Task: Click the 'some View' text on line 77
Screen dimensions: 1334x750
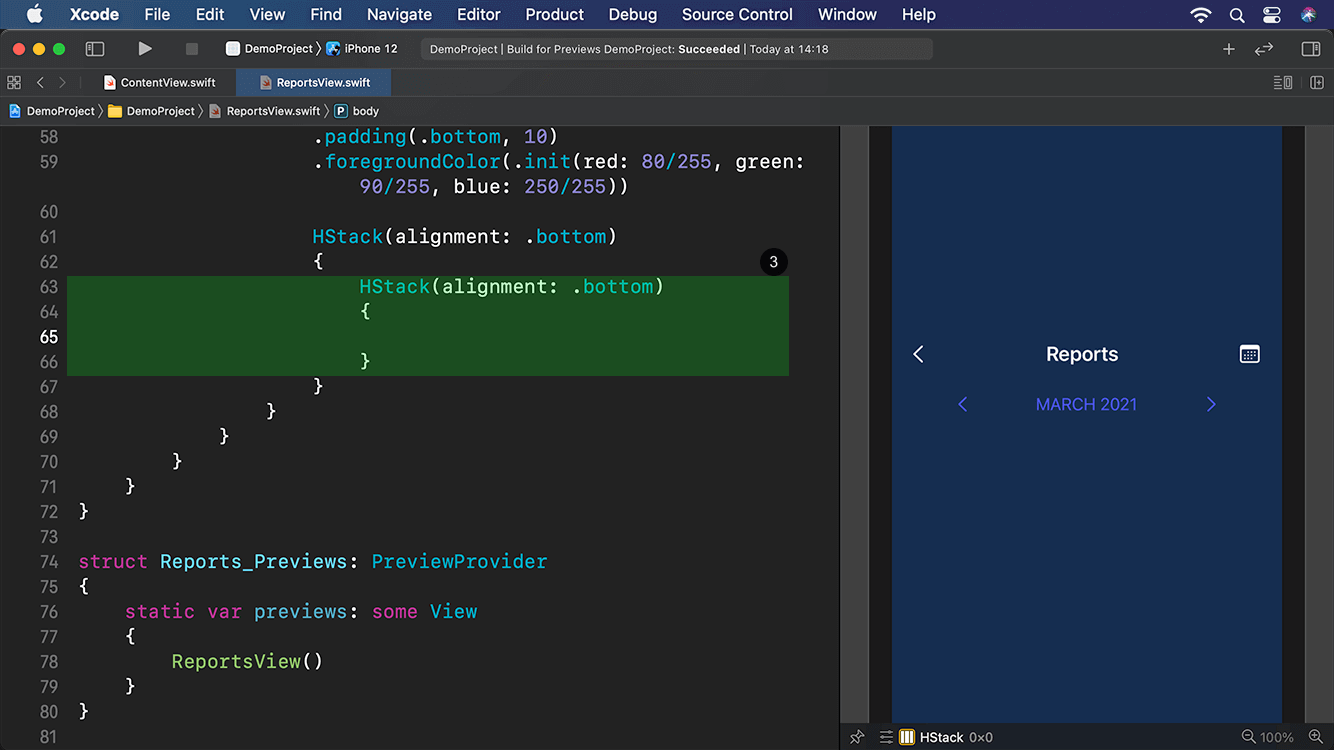Action: pos(424,611)
